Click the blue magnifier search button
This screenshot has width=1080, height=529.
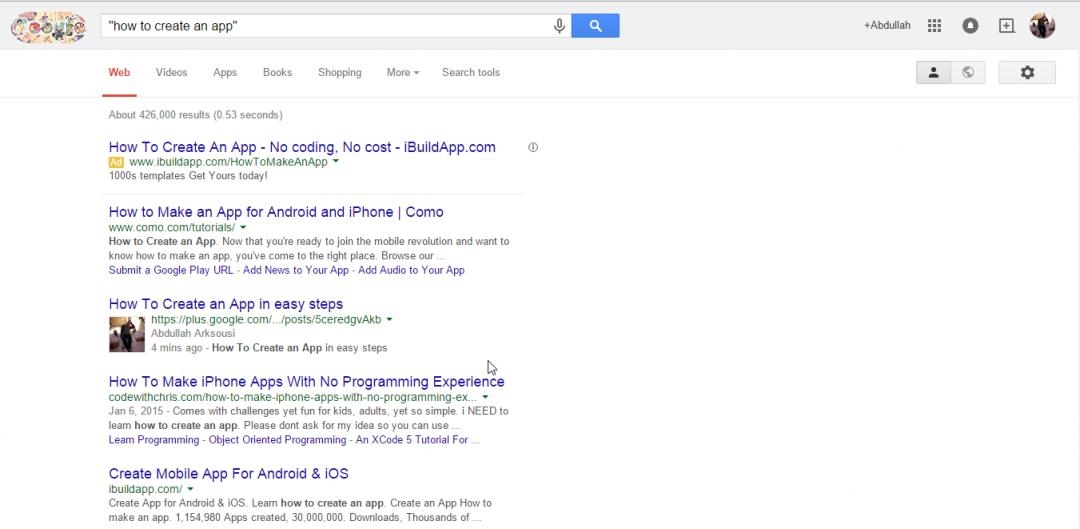click(x=595, y=26)
